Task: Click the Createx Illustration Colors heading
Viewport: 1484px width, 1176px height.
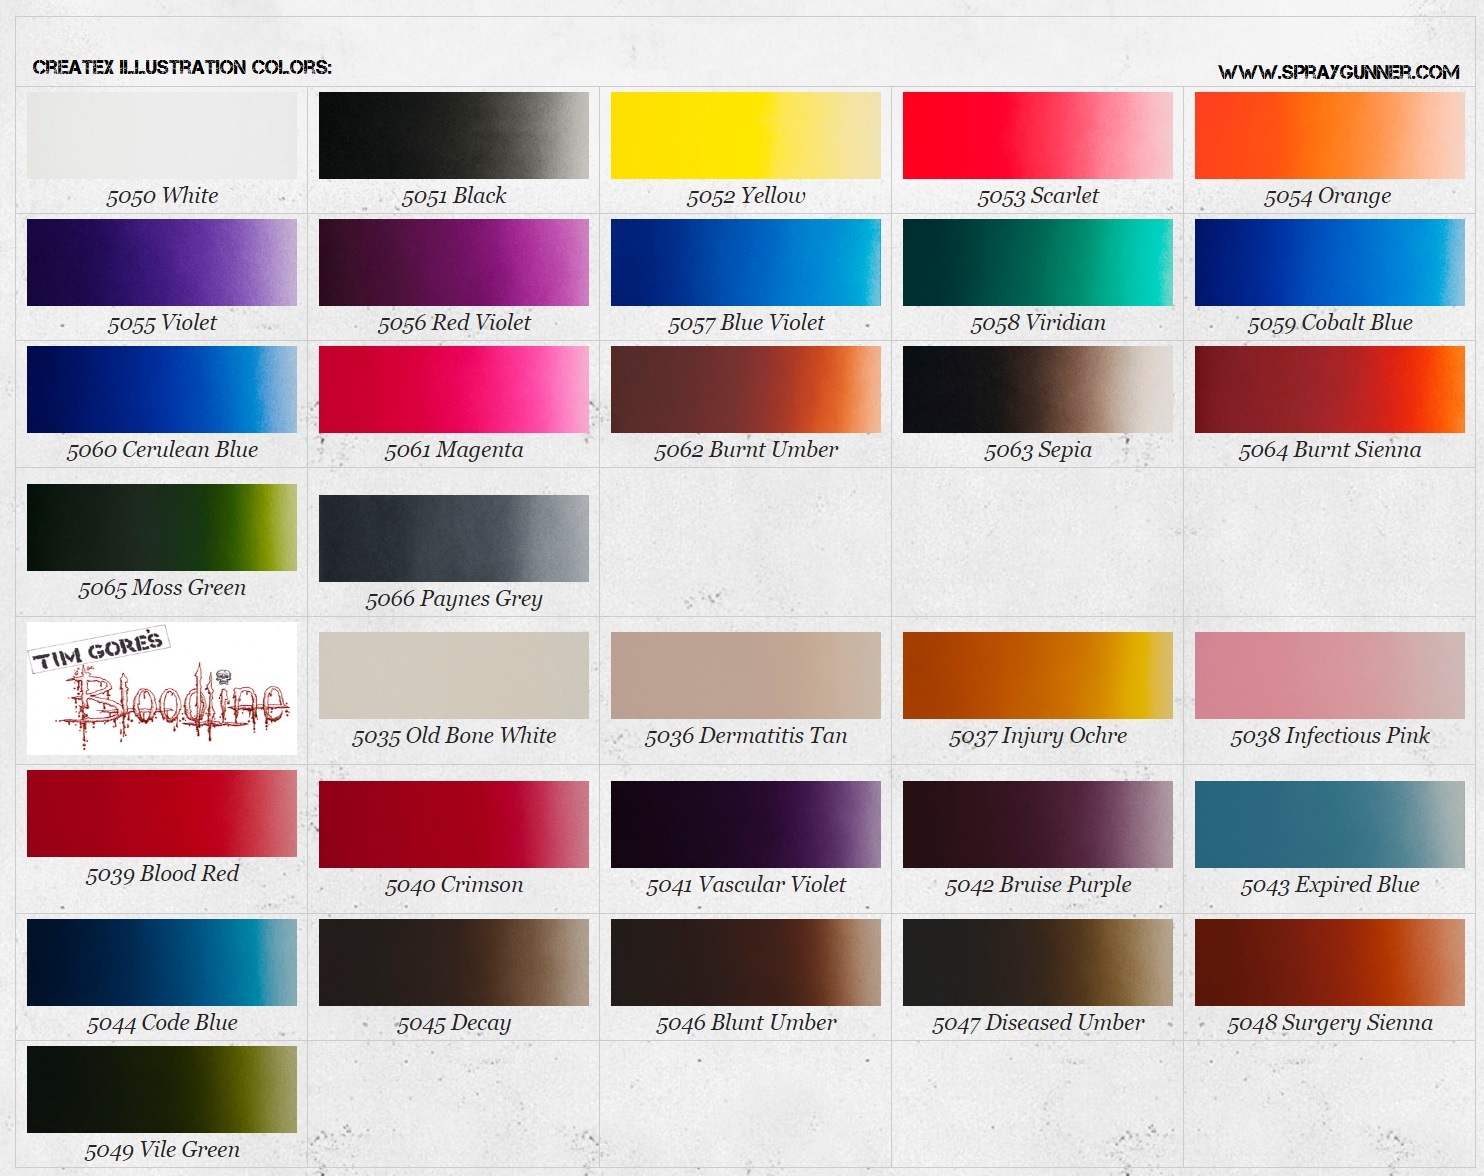Action: click(x=182, y=67)
